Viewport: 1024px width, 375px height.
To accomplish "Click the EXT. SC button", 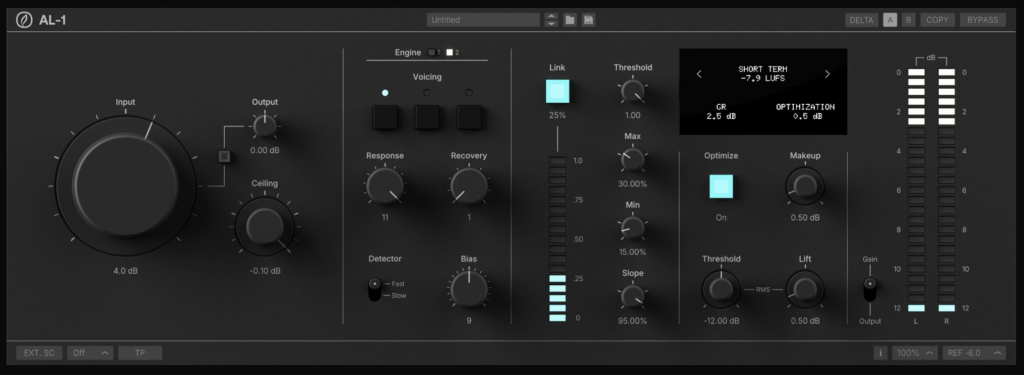I will pos(39,353).
